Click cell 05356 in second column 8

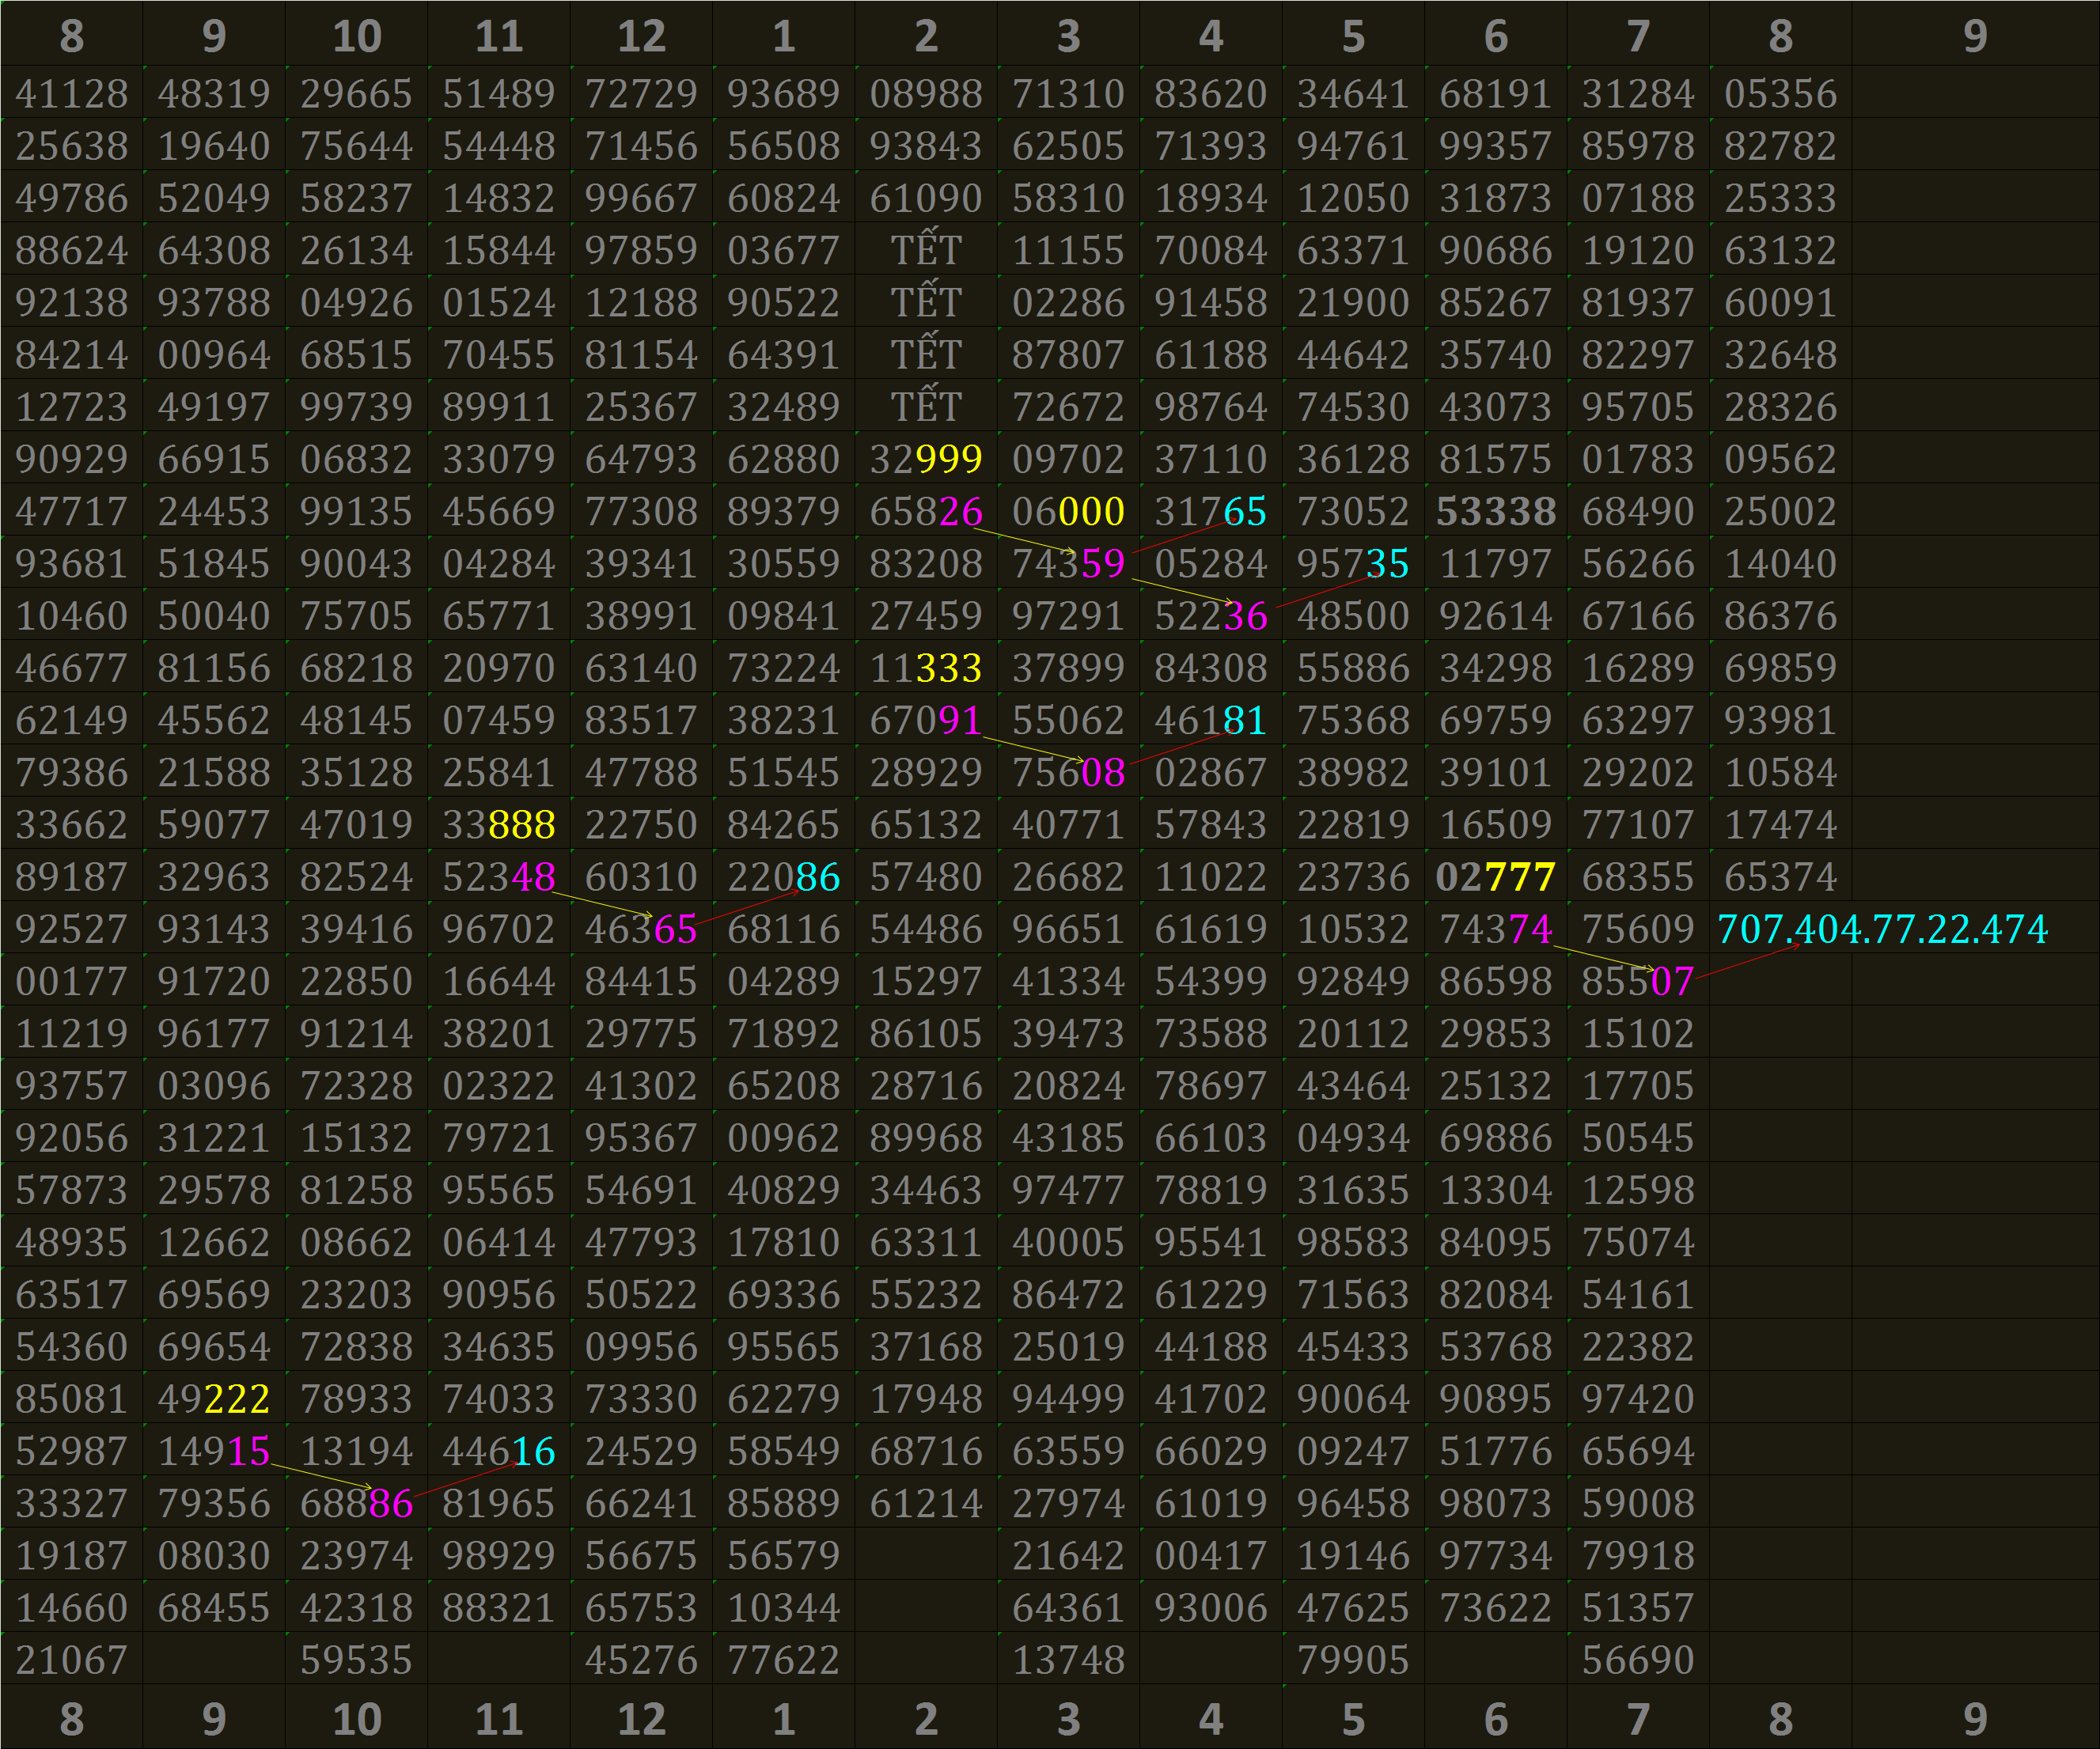pyautogui.click(x=1780, y=94)
